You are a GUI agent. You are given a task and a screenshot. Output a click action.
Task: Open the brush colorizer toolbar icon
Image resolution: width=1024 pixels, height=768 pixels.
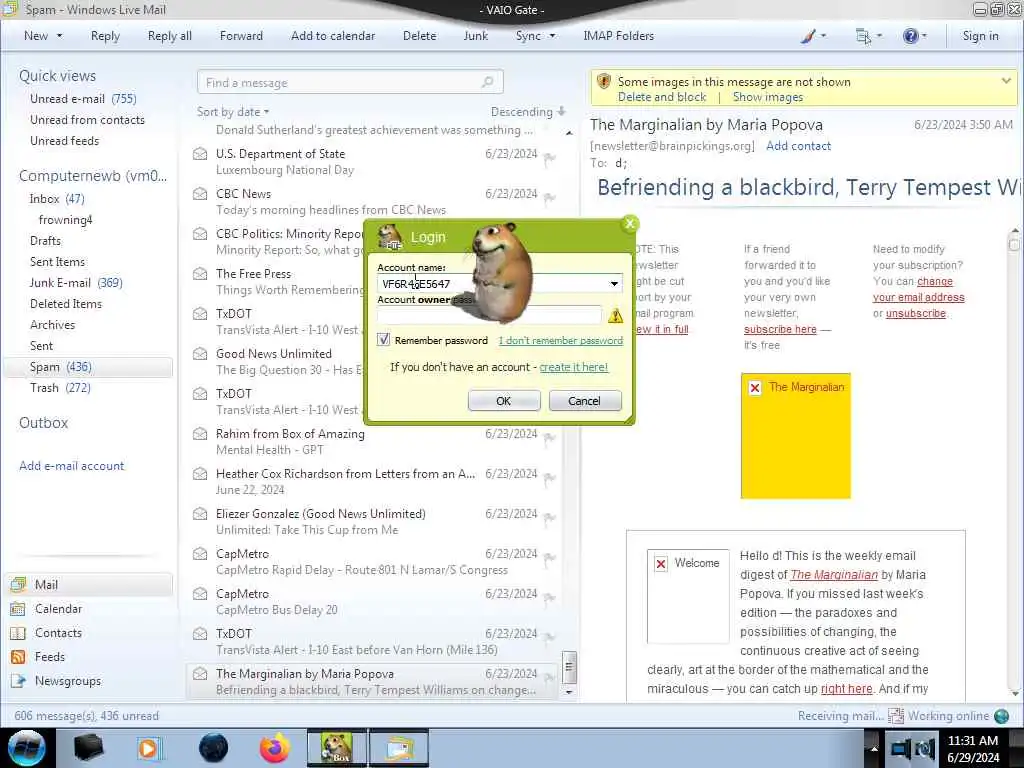(x=808, y=37)
